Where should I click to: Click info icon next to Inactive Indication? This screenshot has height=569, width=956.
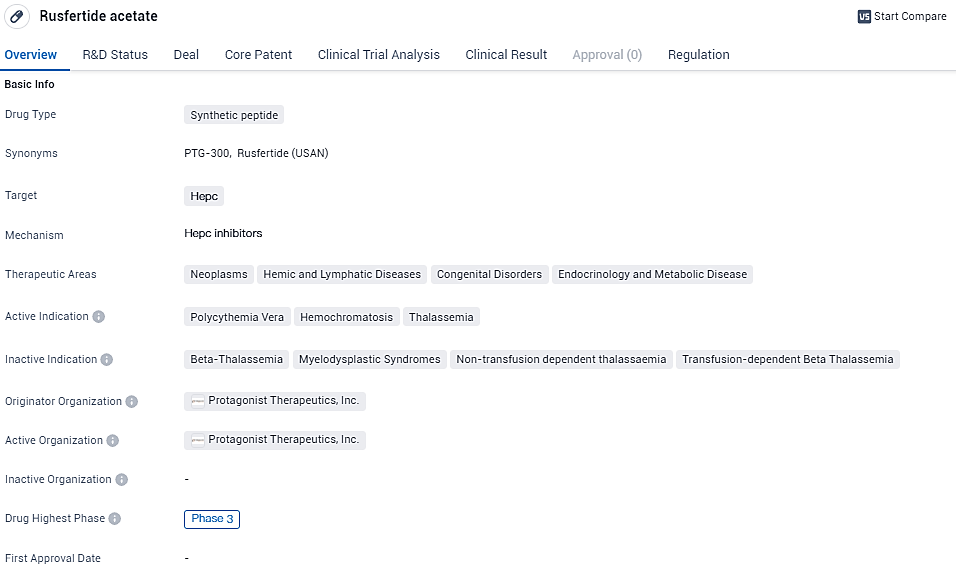[x=107, y=360]
